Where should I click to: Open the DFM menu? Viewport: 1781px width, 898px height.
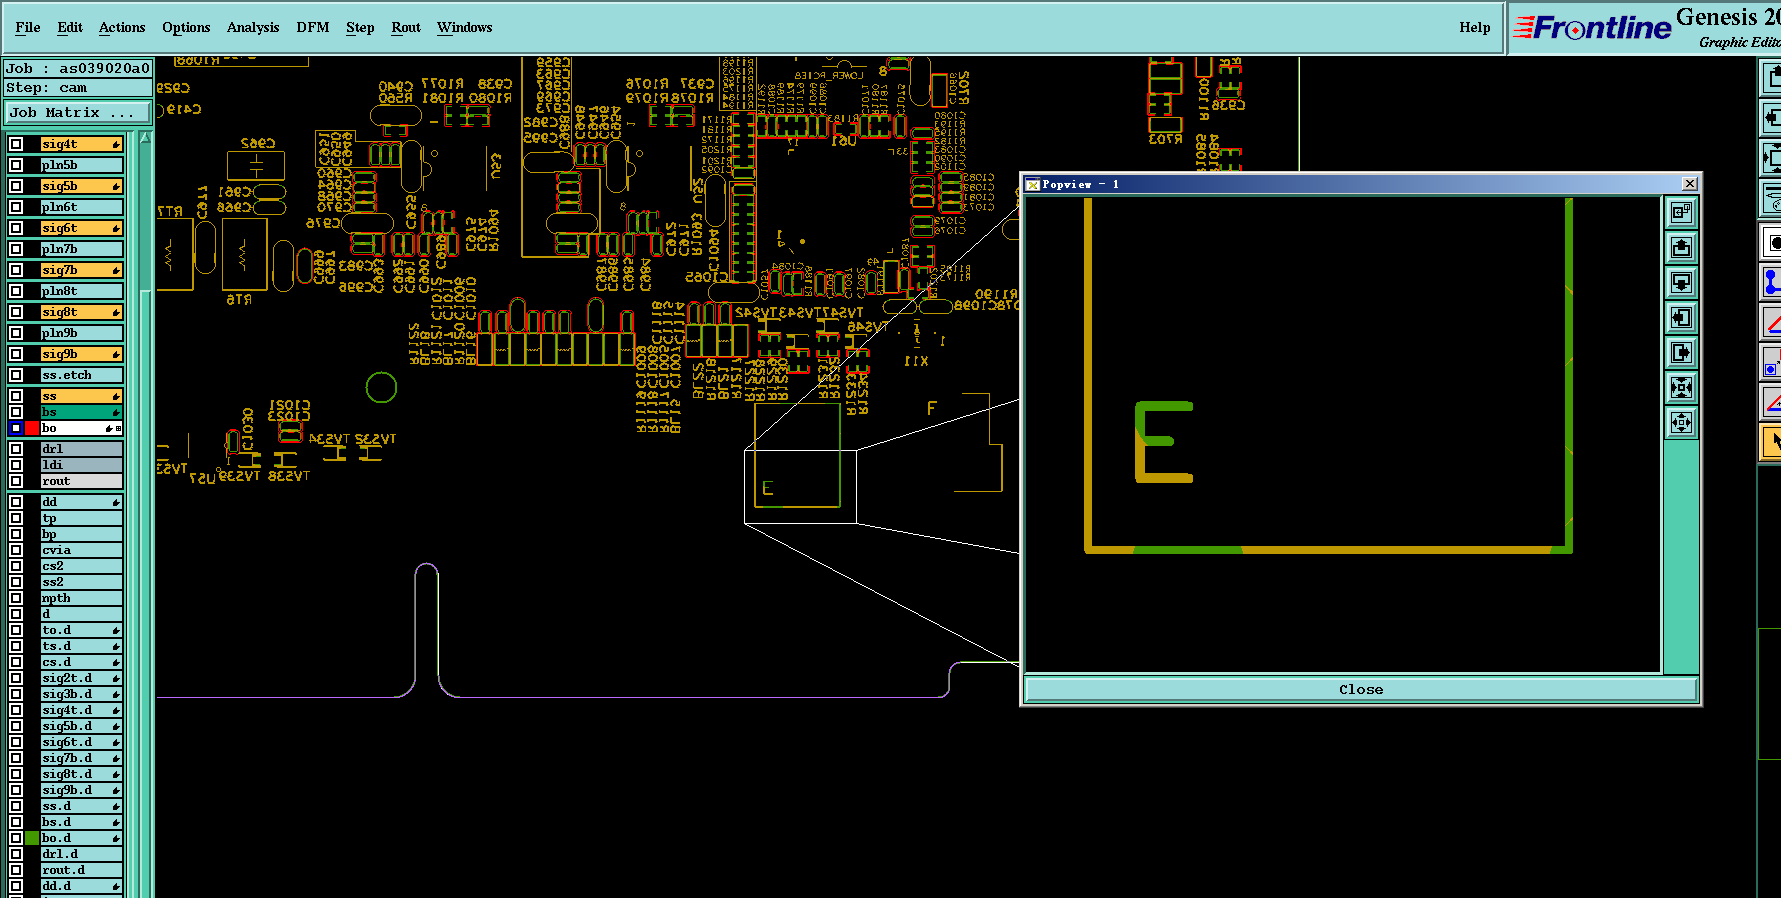coord(313,27)
